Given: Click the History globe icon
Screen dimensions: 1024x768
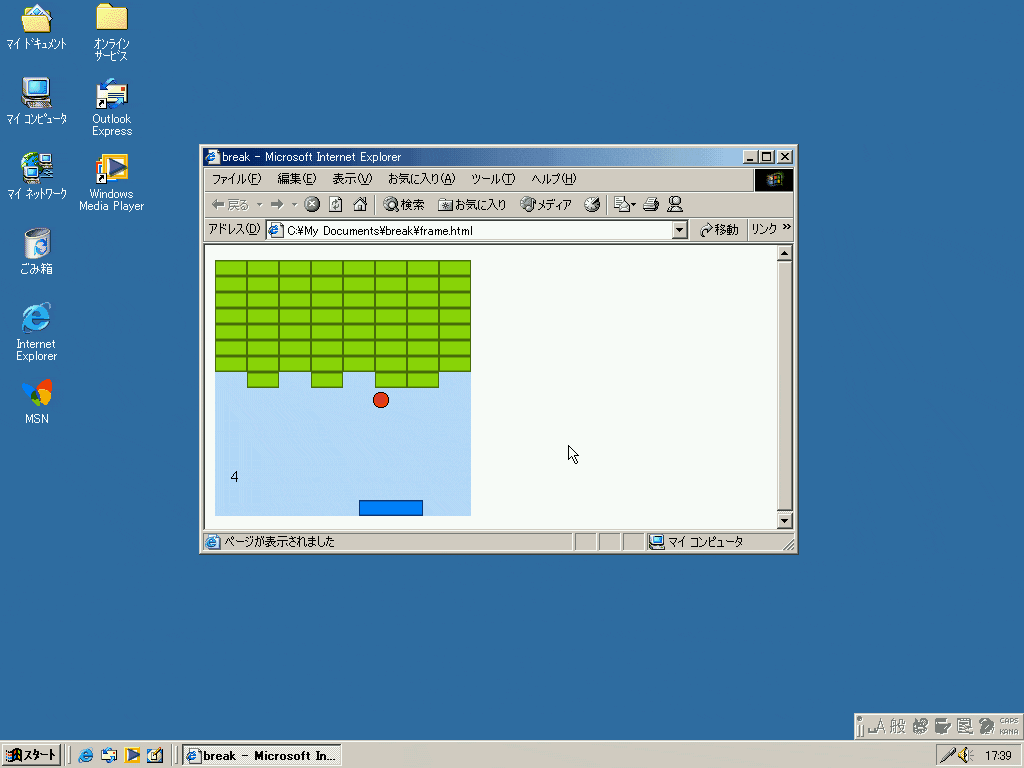Looking at the screenshot, I should [592, 204].
